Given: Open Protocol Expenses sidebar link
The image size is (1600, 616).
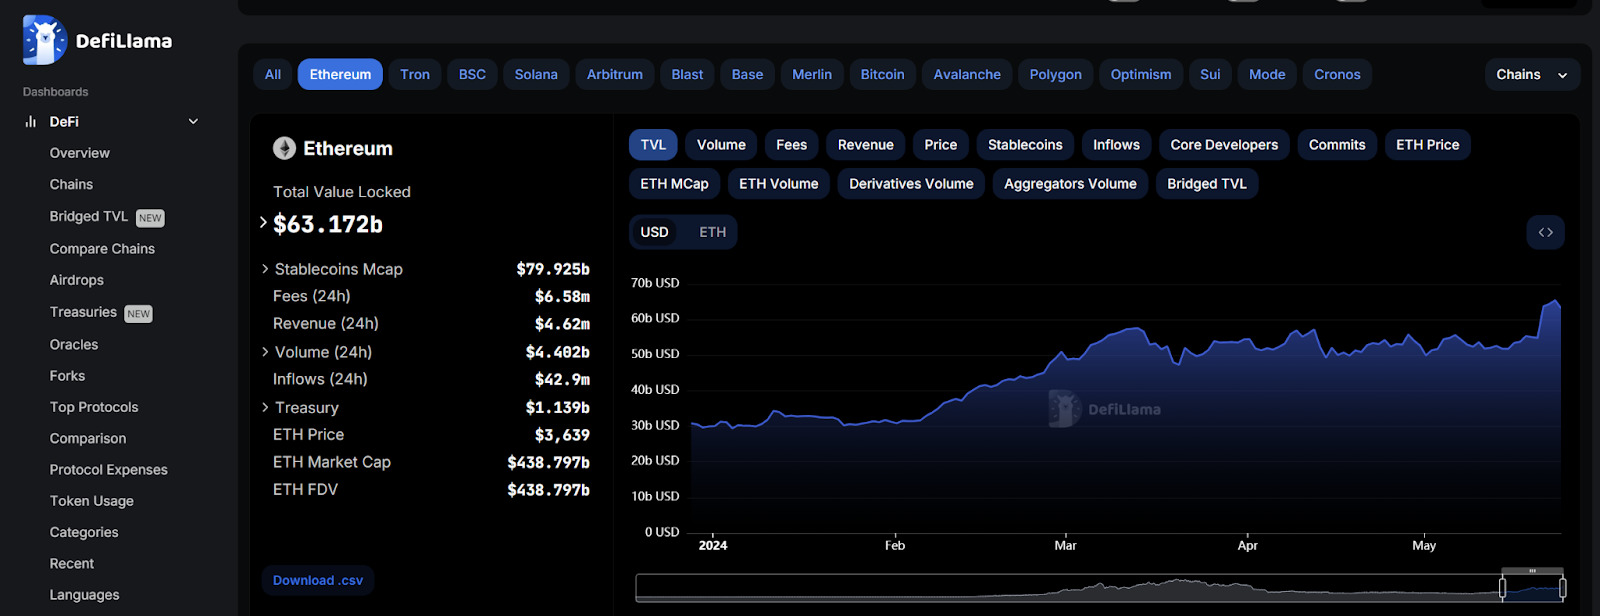Looking at the screenshot, I should click(109, 470).
